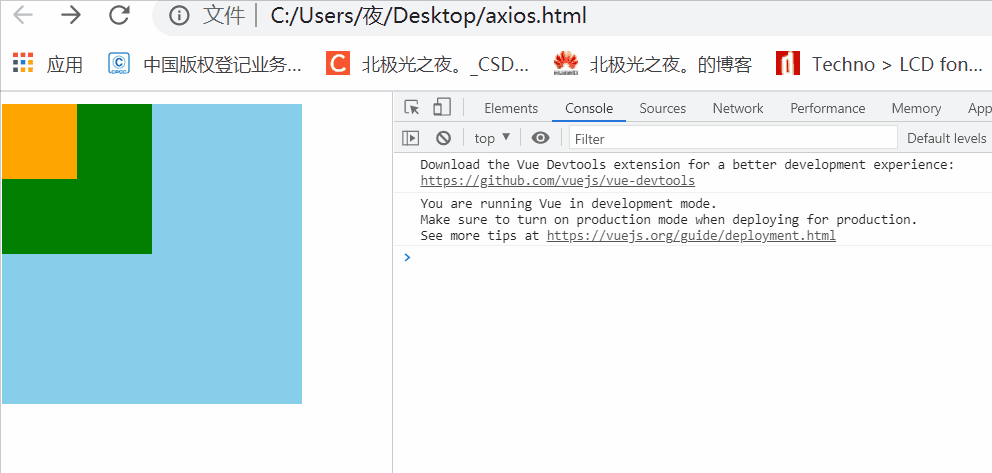Open the top JavaScript context dropdown
992x473 pixels.
492,138
